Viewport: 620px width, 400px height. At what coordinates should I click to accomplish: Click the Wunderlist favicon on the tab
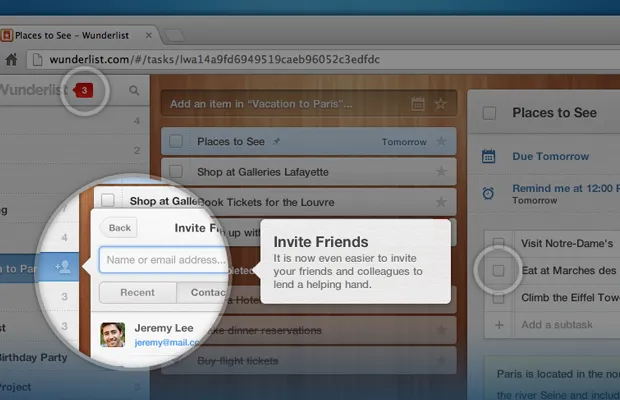(x=6, y=36)
